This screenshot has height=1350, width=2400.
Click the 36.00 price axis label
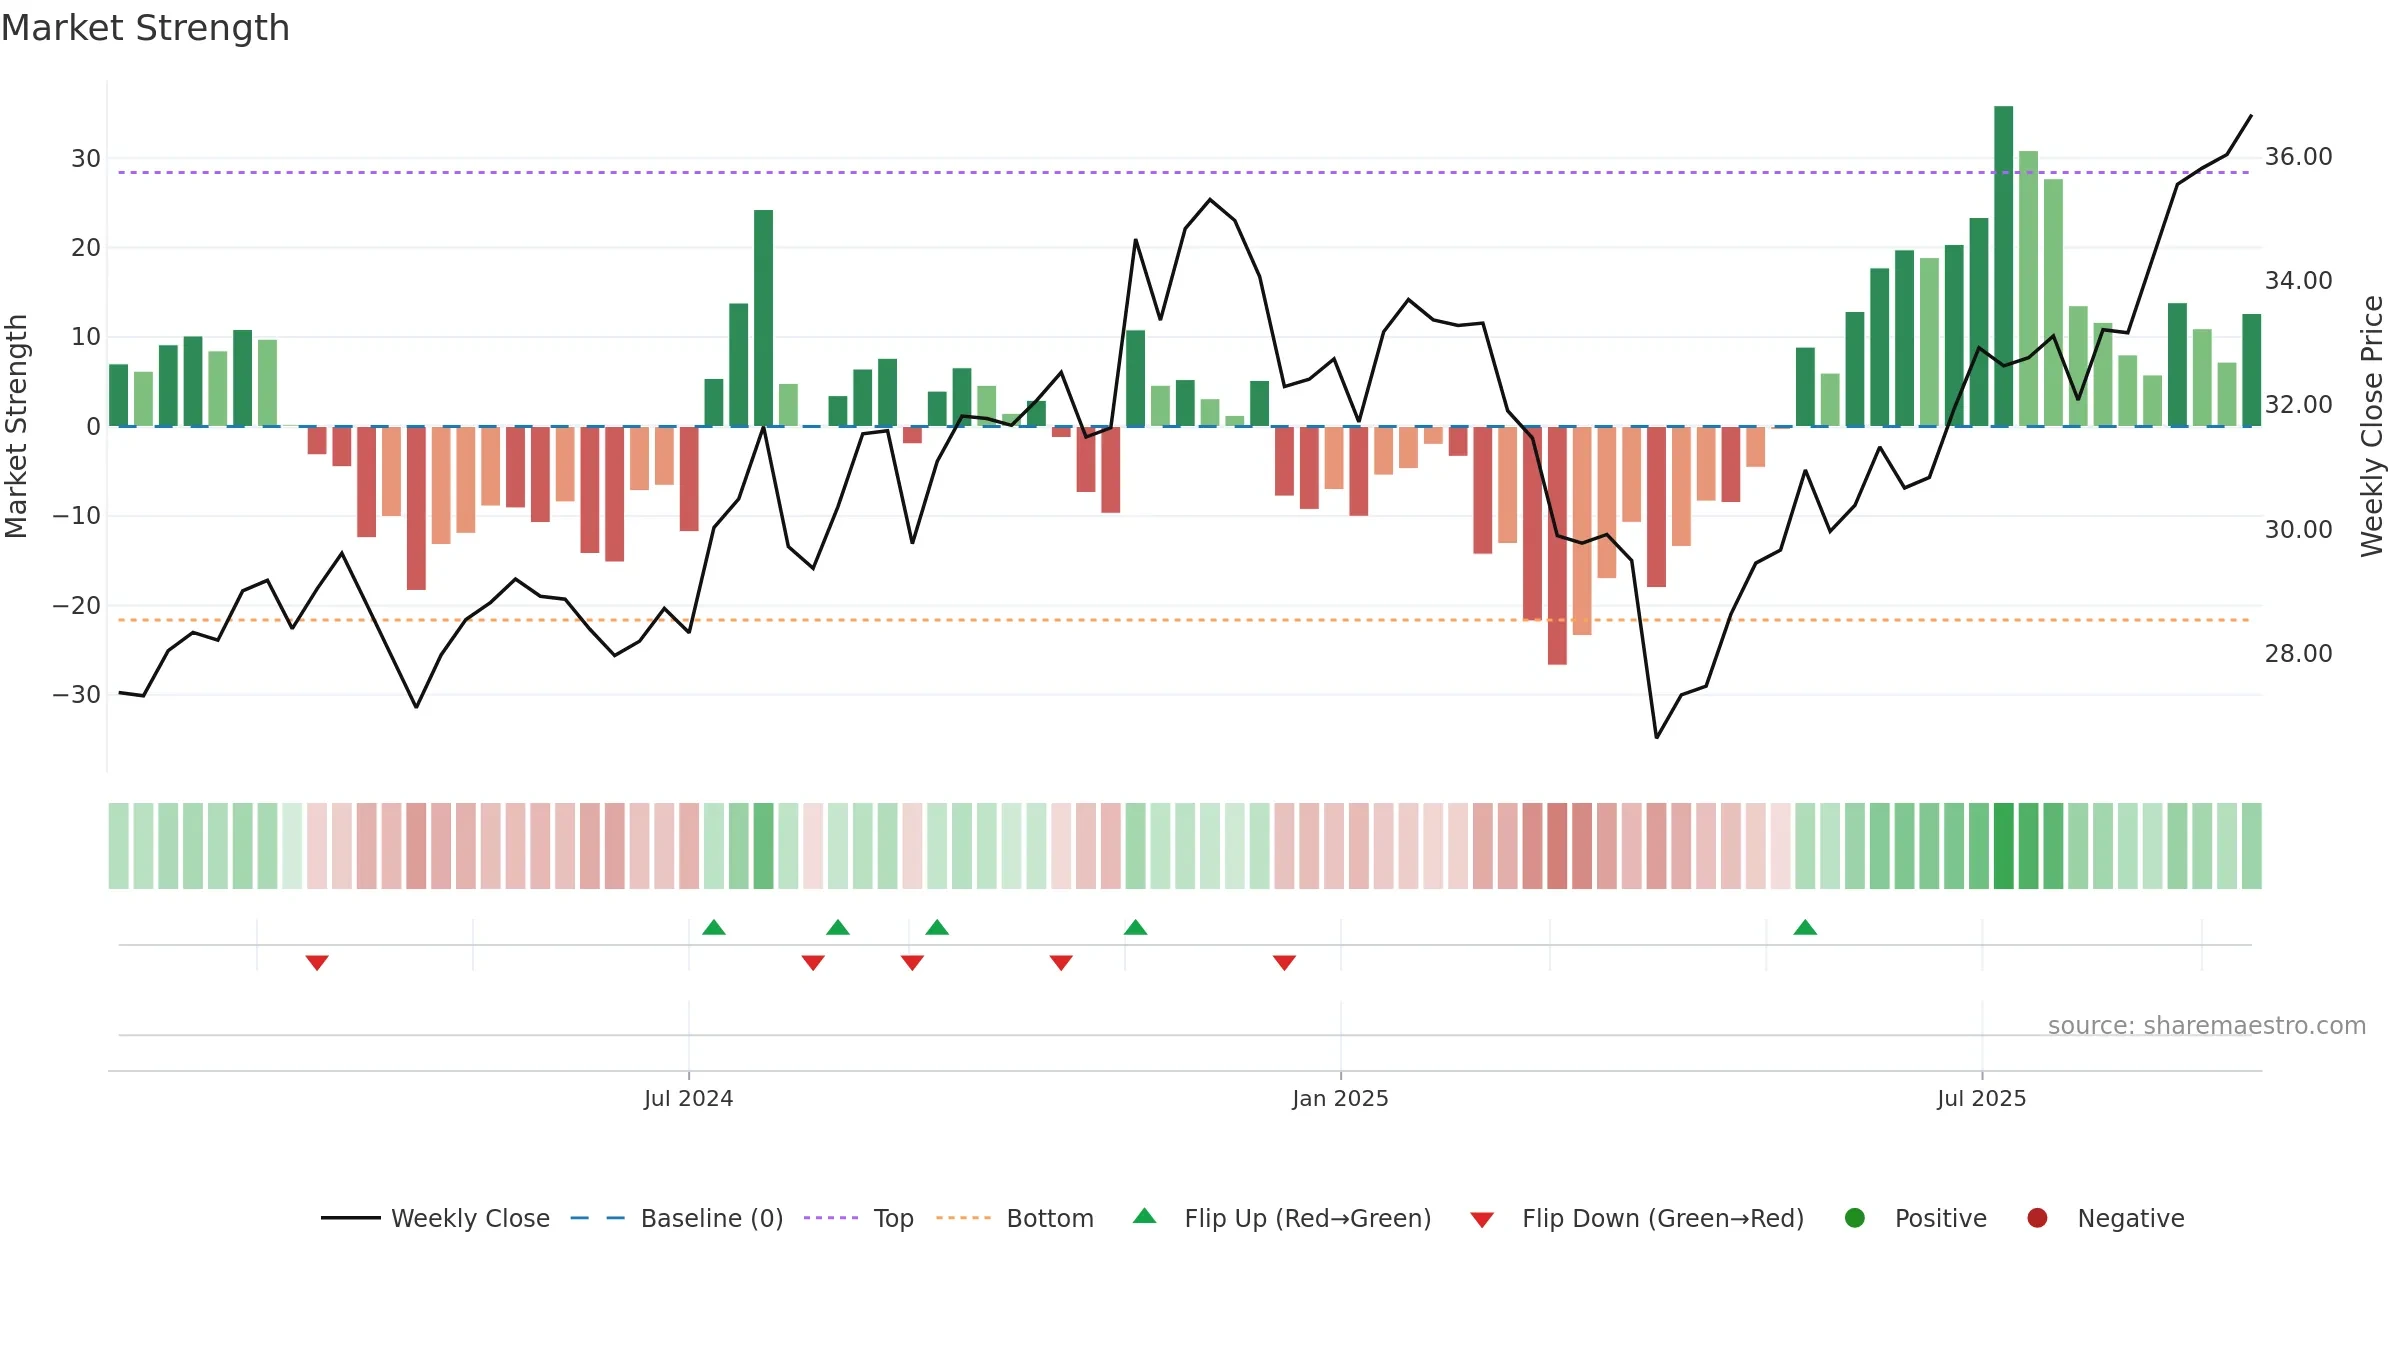point(2299,157)
